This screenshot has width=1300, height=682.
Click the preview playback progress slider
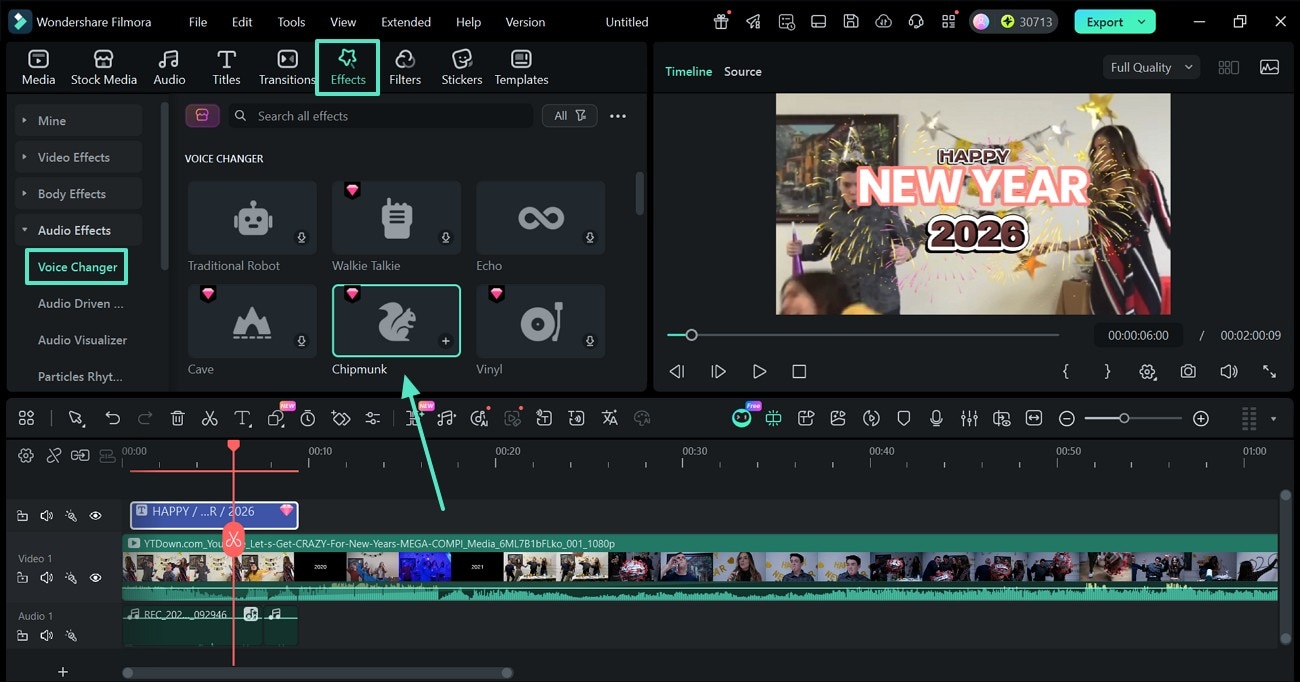(x=863, y=335)
